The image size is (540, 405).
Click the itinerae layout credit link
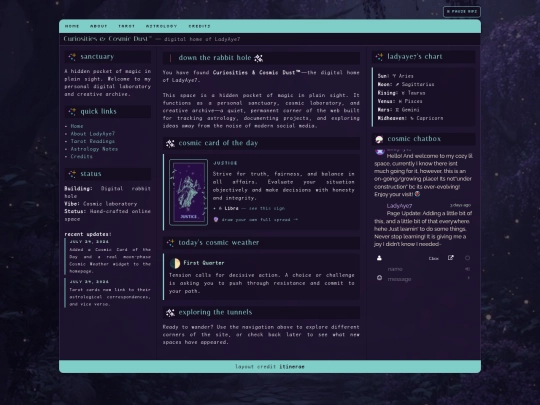pos(291,366)
